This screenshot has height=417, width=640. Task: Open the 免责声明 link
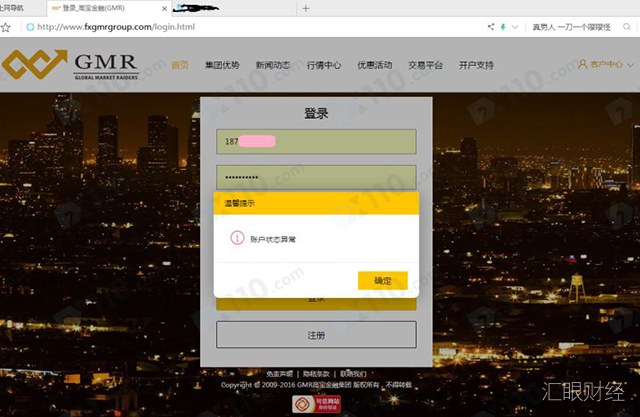click(280, 374)
